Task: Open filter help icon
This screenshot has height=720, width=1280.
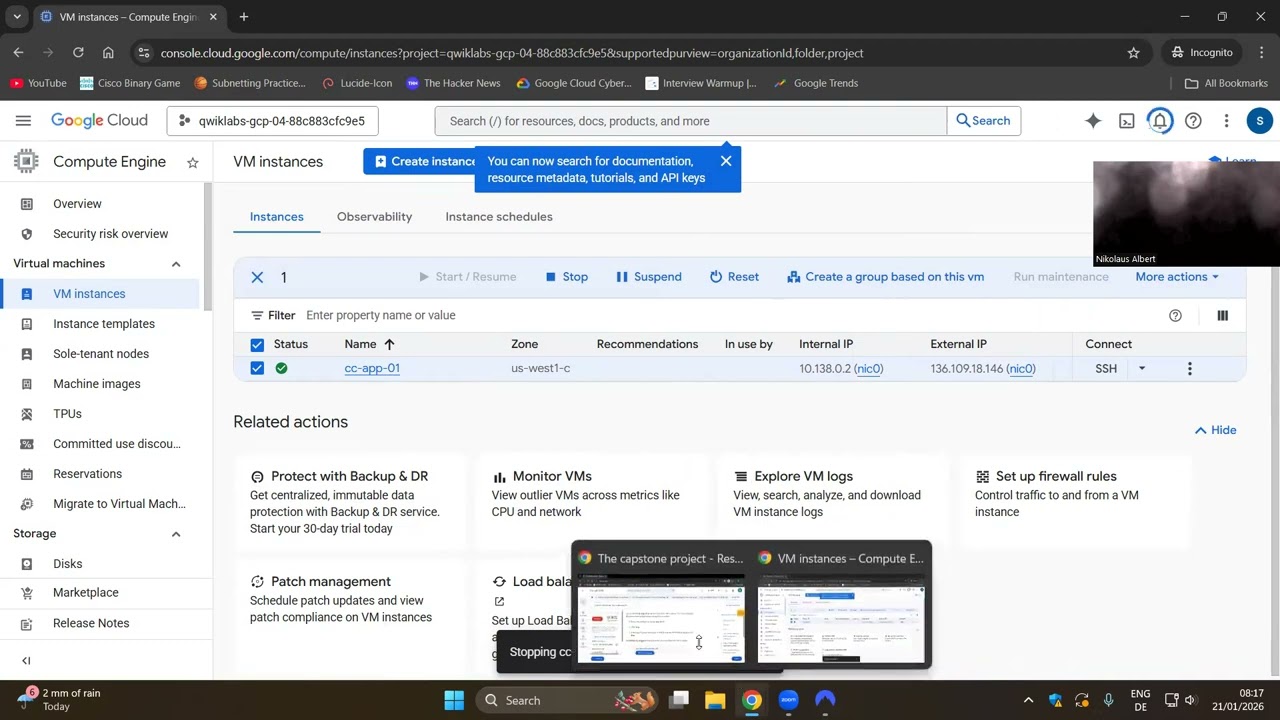Action: pos(1175,316)
